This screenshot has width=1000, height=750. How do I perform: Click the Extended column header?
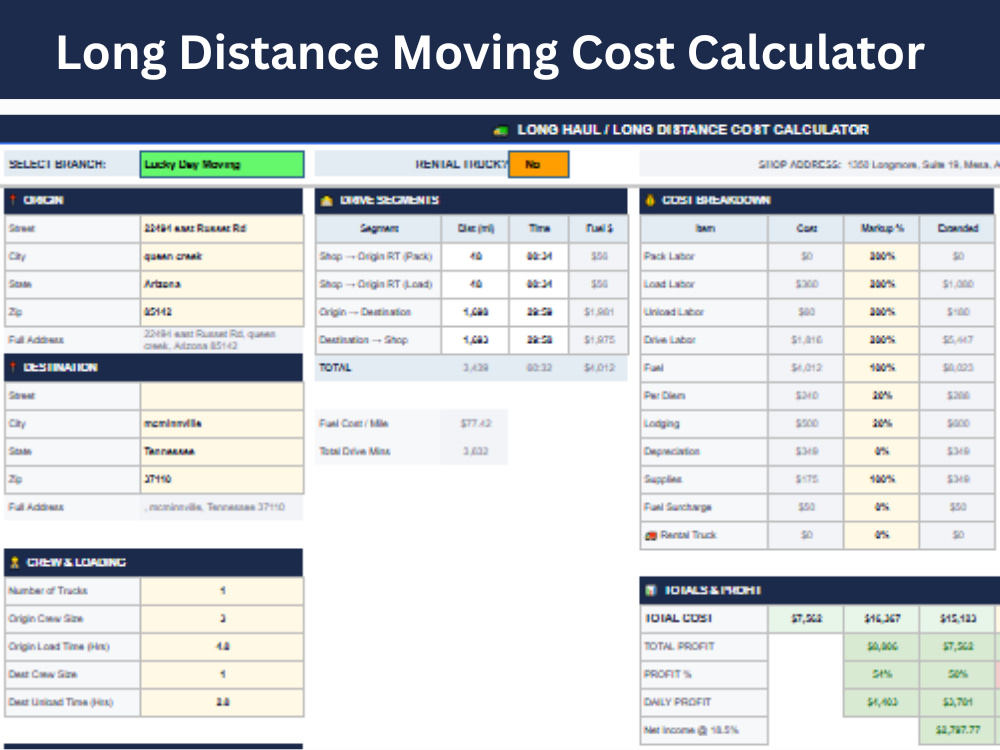[957, 228]
